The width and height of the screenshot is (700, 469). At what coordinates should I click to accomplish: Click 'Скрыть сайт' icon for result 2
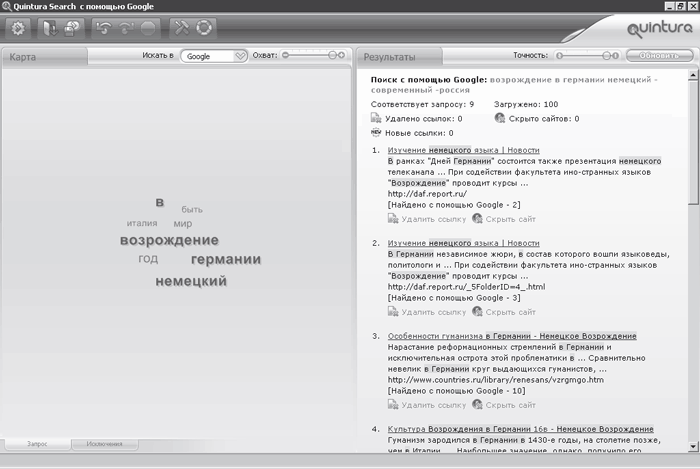[x=477, y=311]
